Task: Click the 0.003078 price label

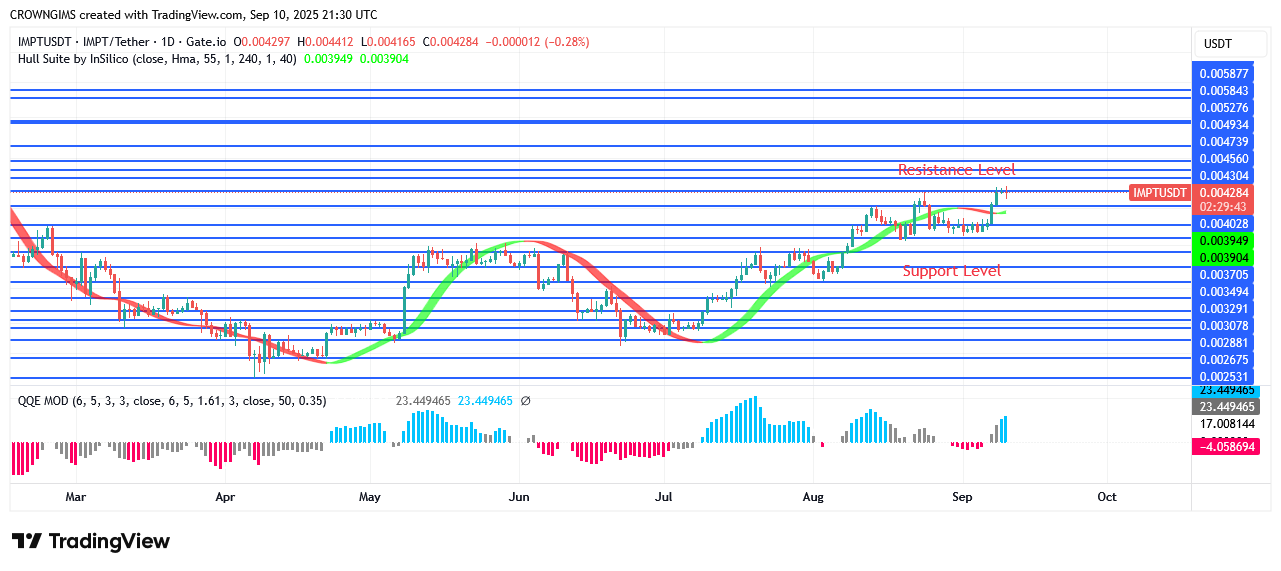Action: 1224,325
